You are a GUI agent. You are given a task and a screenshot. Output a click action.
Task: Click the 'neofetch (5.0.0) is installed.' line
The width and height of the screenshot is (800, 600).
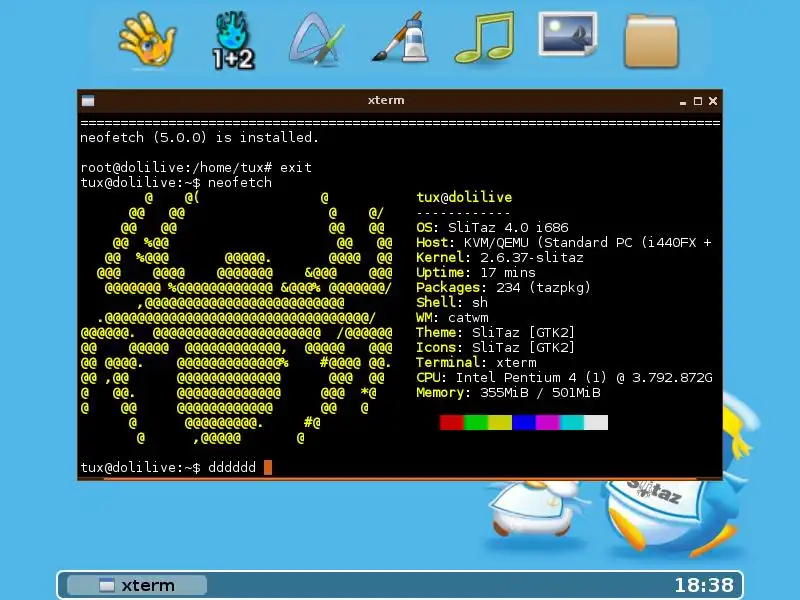199,138
